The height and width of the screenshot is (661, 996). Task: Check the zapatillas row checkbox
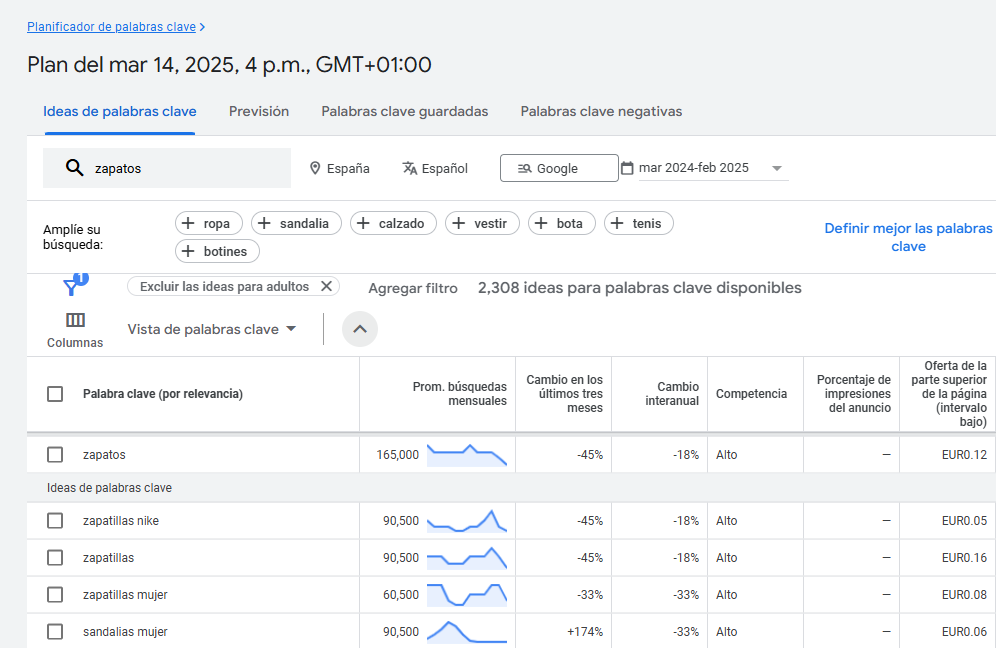point(55,558)
